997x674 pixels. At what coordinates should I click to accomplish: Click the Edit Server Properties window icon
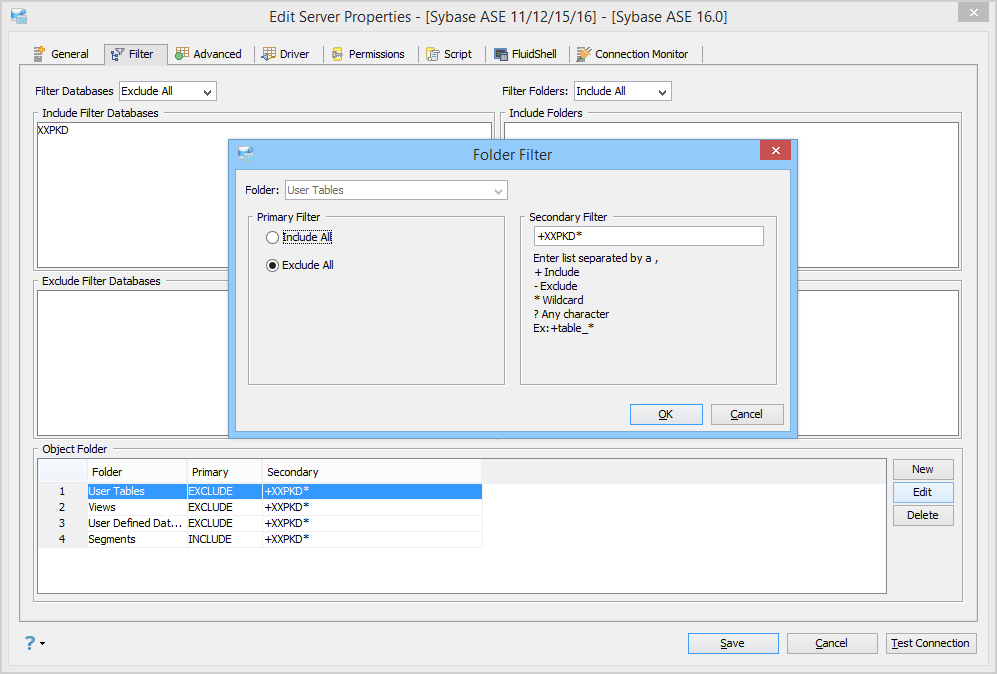pos(18,16)
